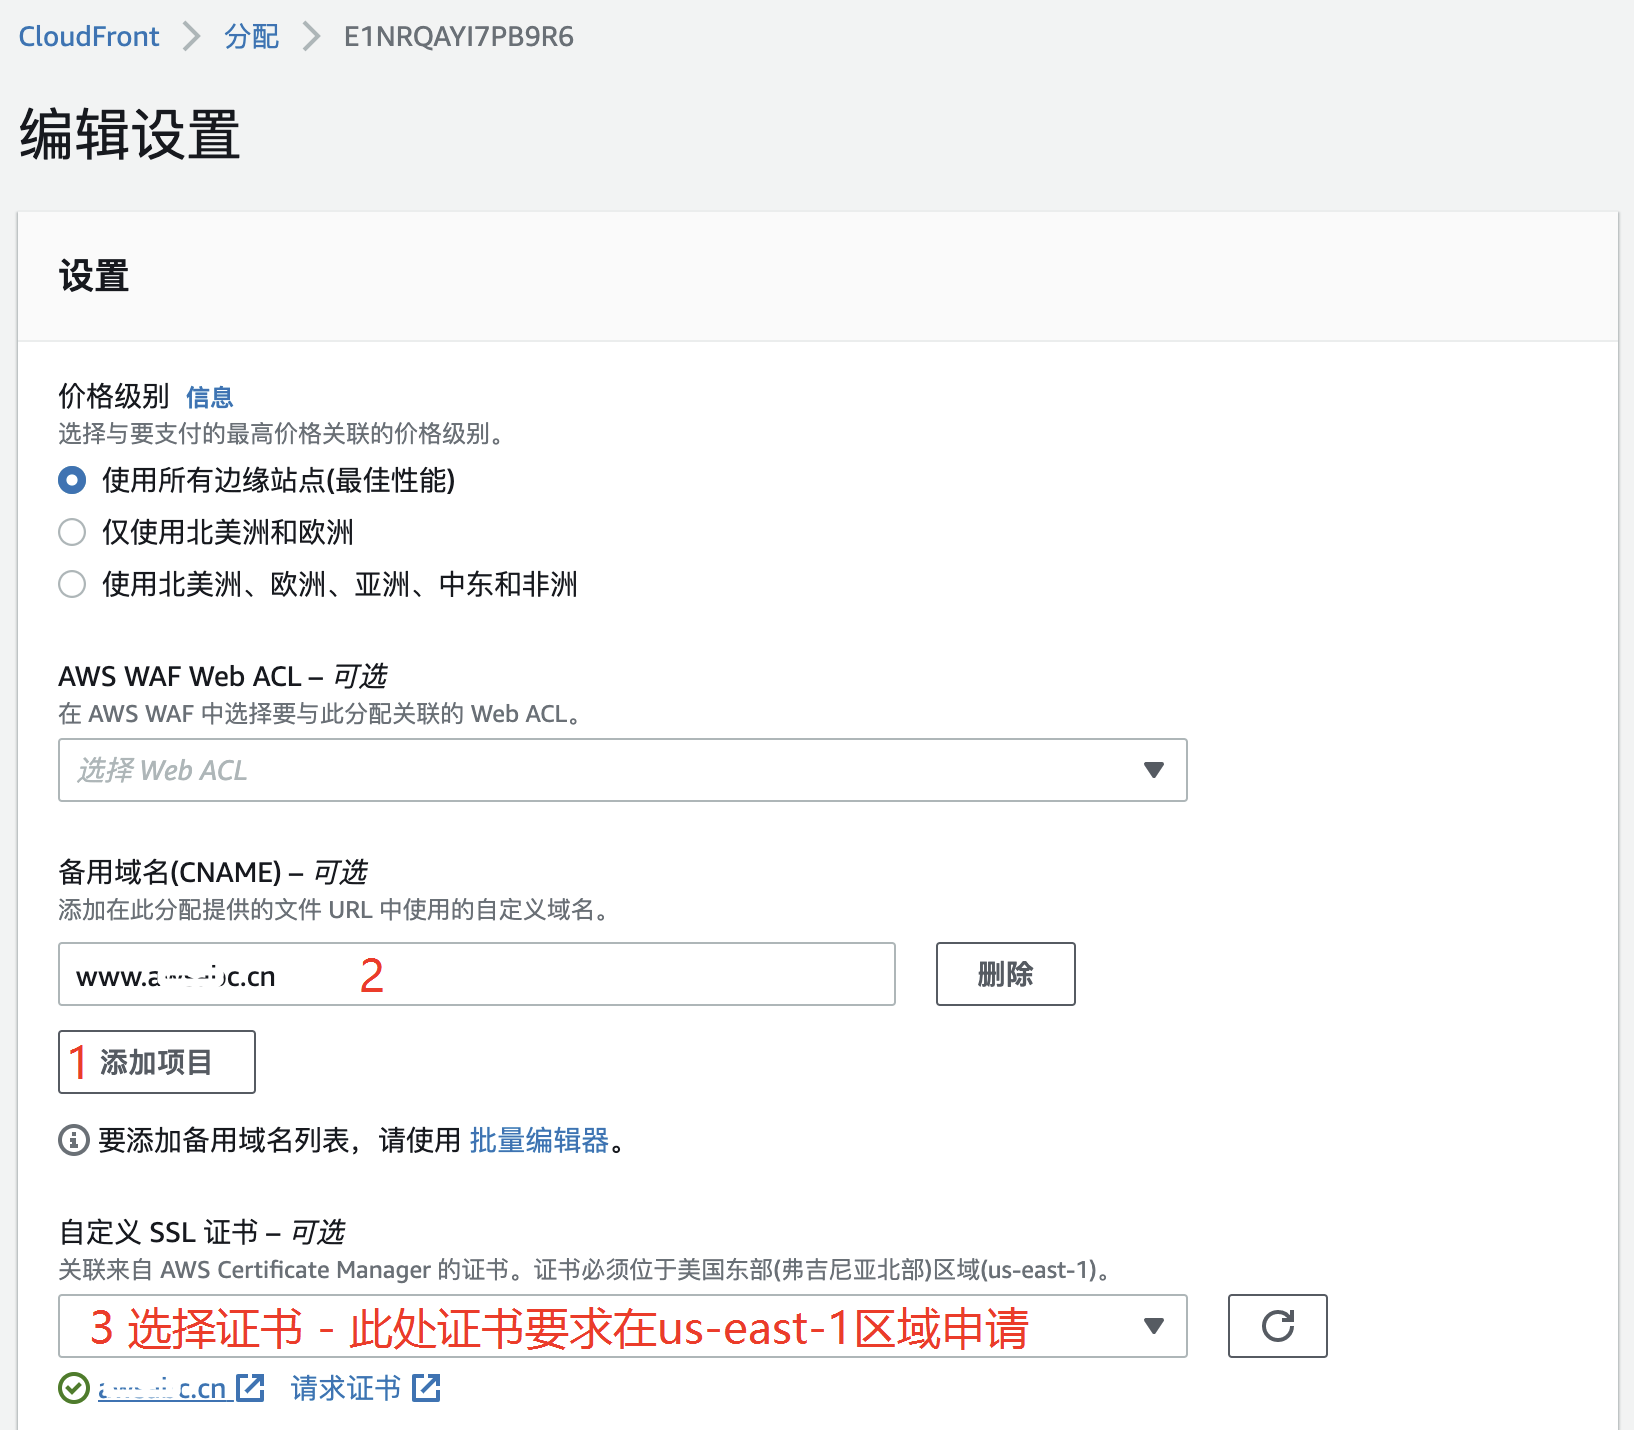Open 请求证书 via its external link icon

point(427,1388)
